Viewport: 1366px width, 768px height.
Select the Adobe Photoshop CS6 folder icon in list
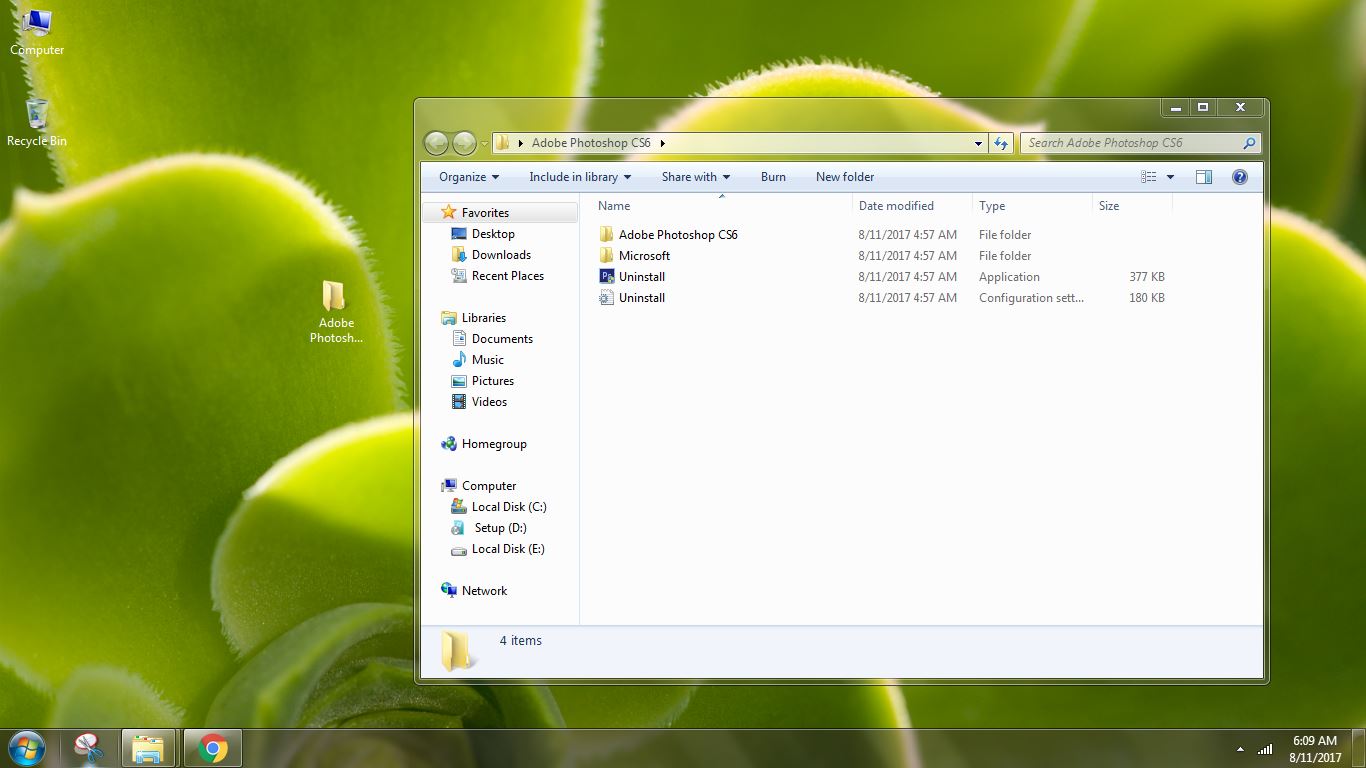pyautogui.click(x=606, y=235)
